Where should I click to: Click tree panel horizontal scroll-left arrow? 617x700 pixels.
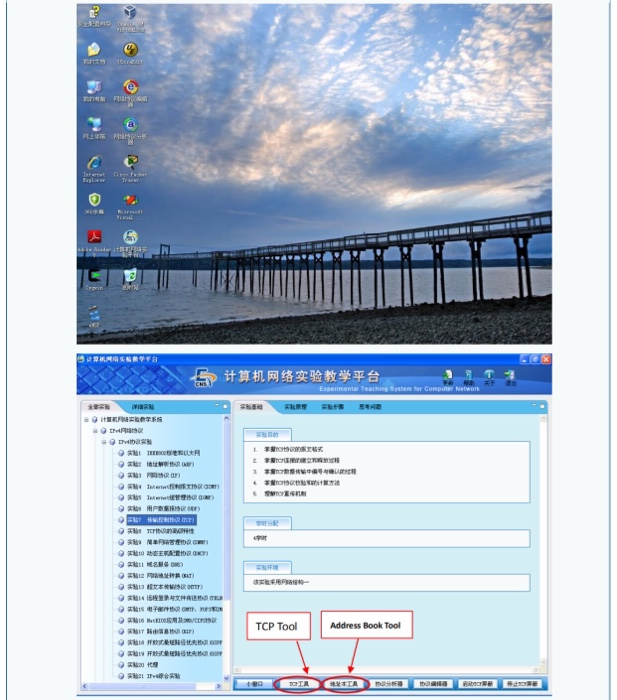coord(85,686)
